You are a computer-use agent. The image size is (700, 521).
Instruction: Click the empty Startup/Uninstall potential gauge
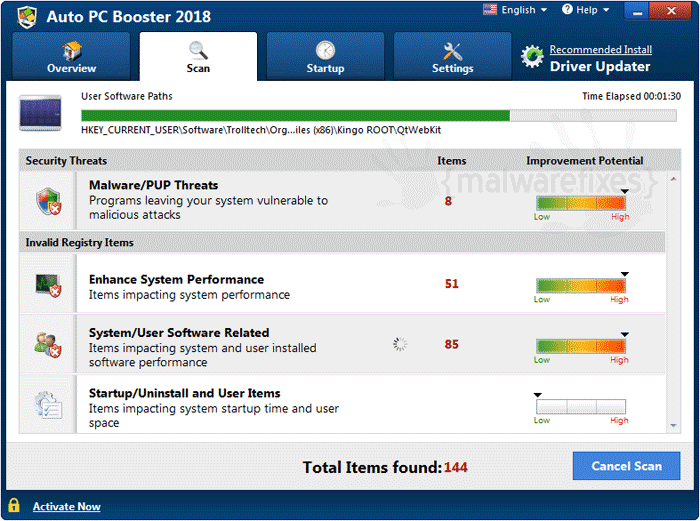(581, 407)
